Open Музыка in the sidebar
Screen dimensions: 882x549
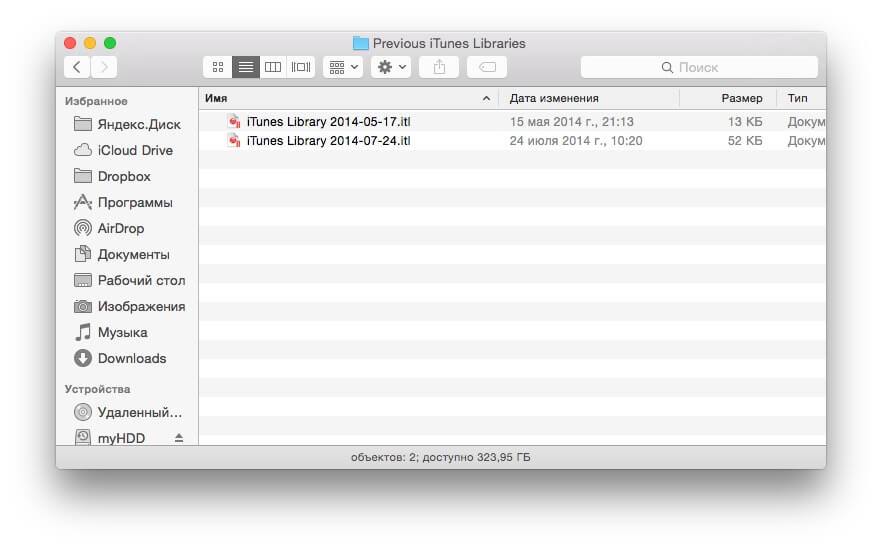point(127,332)
